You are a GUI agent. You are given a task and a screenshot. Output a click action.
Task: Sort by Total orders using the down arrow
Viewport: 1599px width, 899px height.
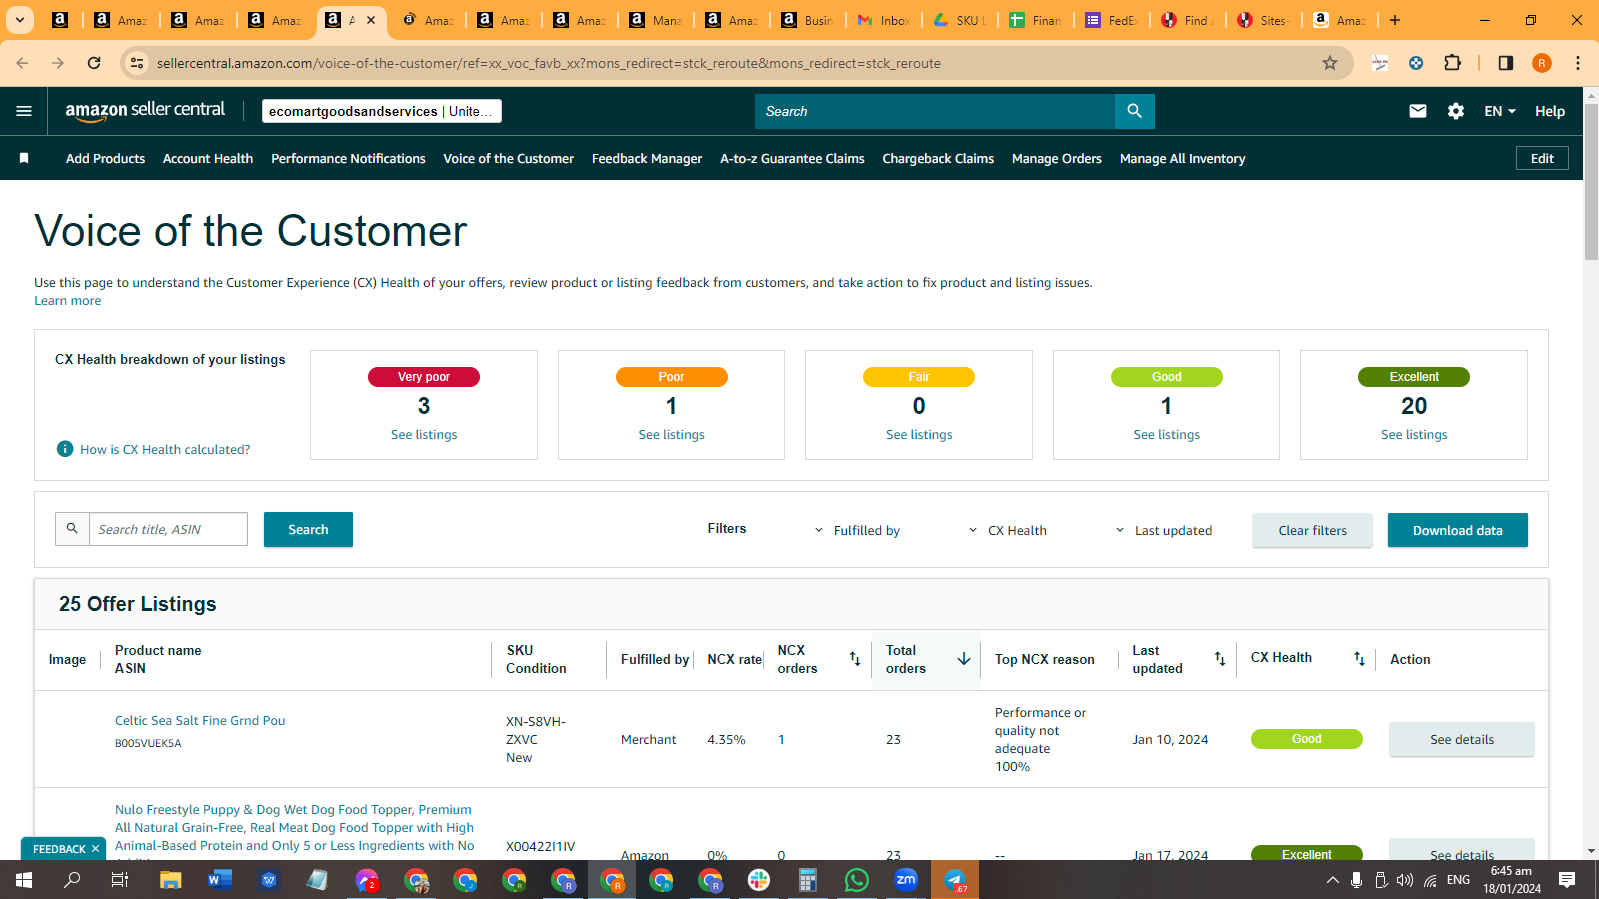964,658
